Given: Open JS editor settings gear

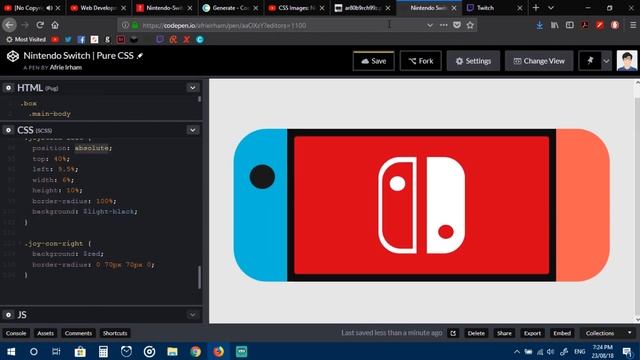Looking at the screenshot, I should [x=8, y=315].
